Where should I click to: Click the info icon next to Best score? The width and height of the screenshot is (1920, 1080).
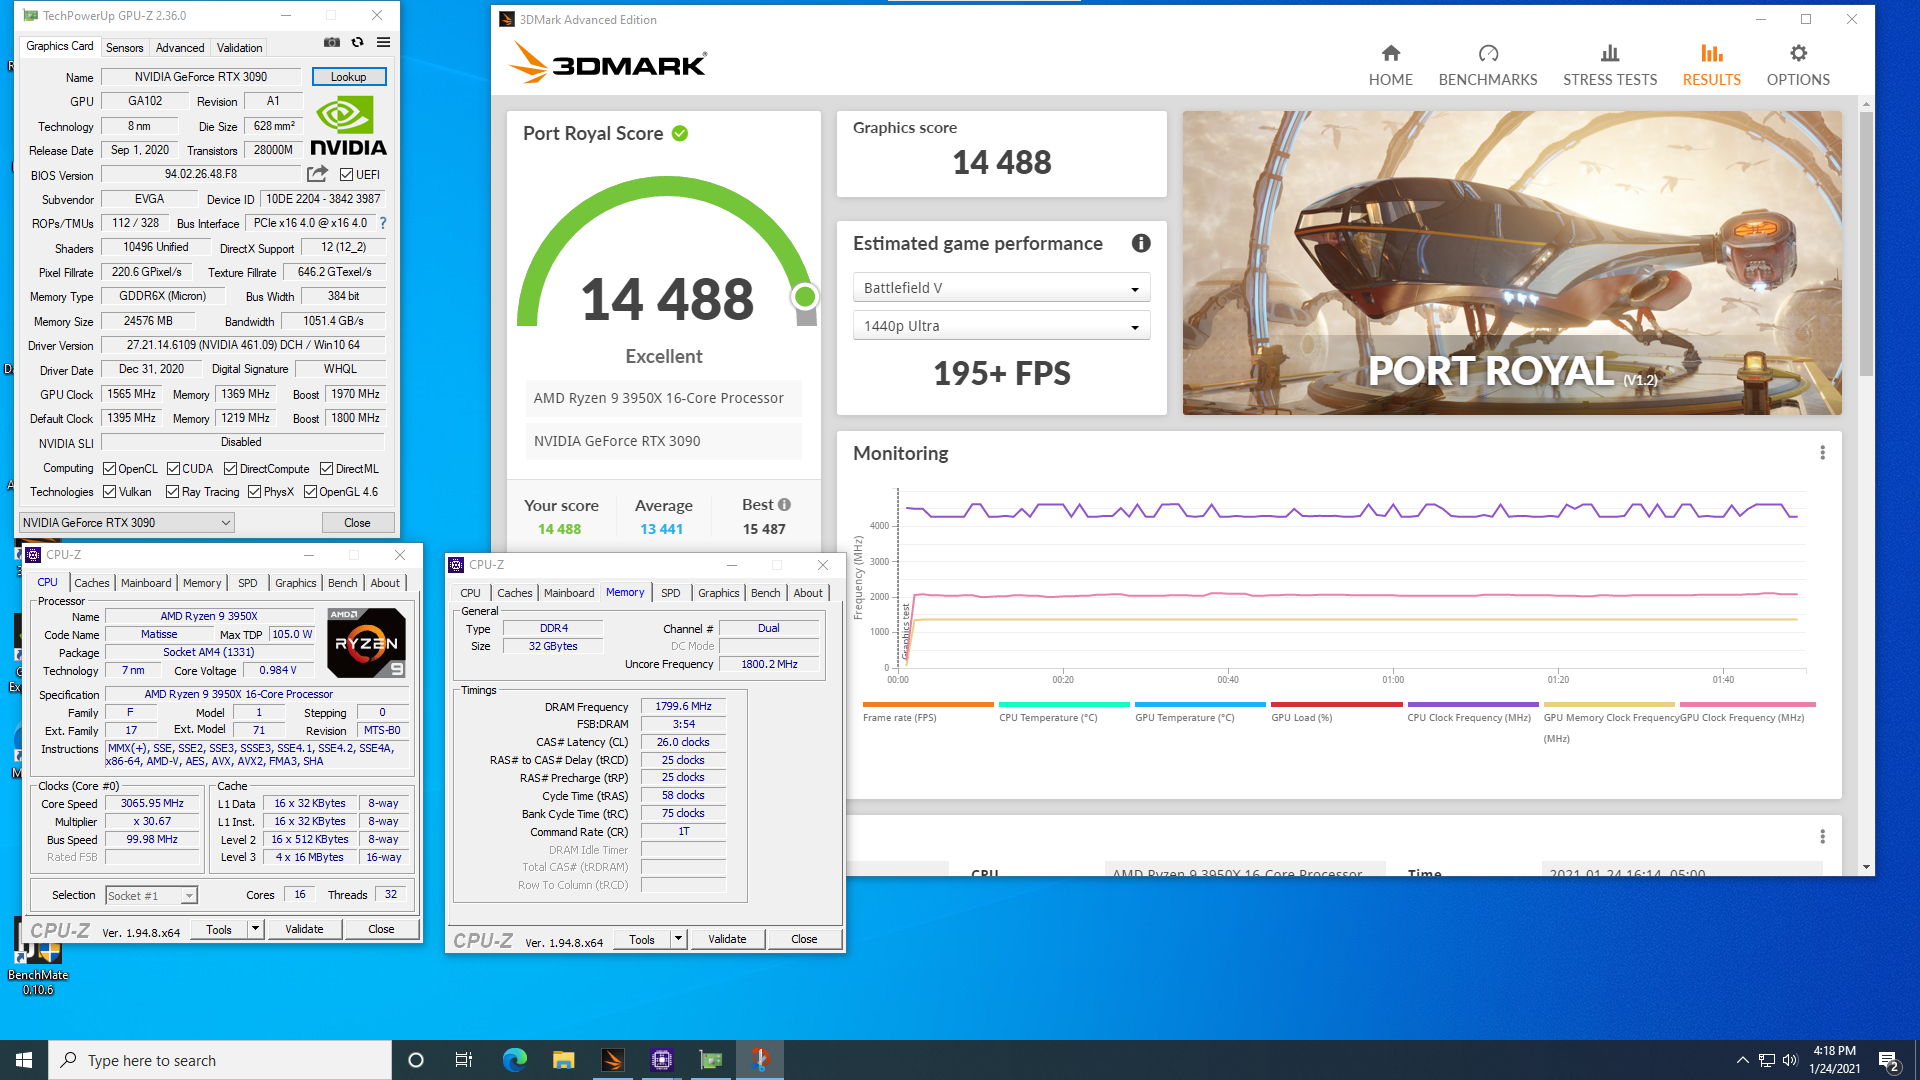click(784, 505)
